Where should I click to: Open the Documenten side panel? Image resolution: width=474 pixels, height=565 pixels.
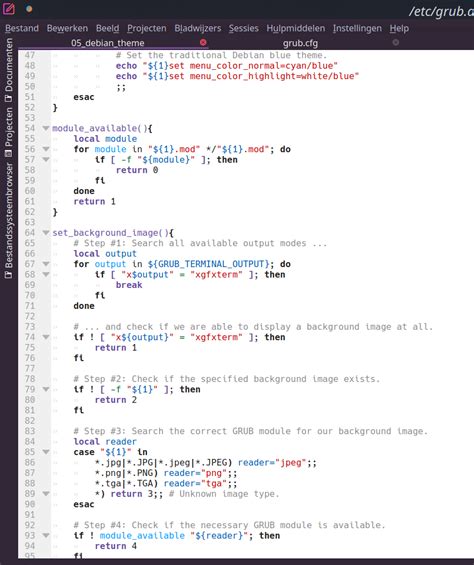coord(9,70)
